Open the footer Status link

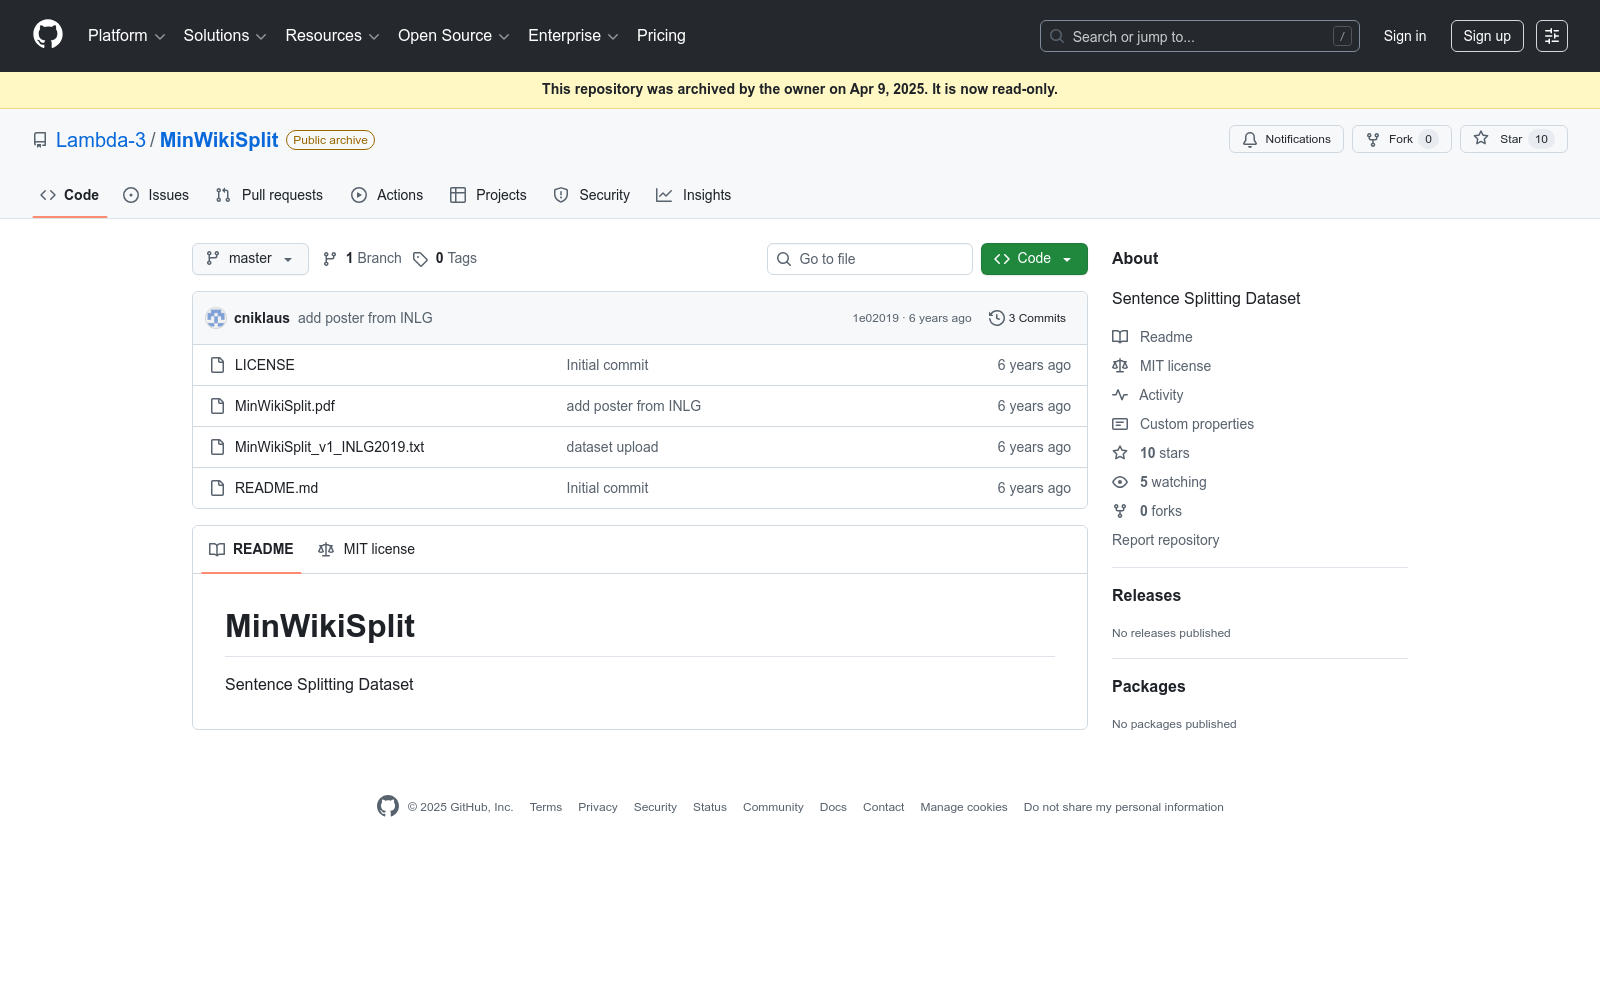(x=710, y=807)
